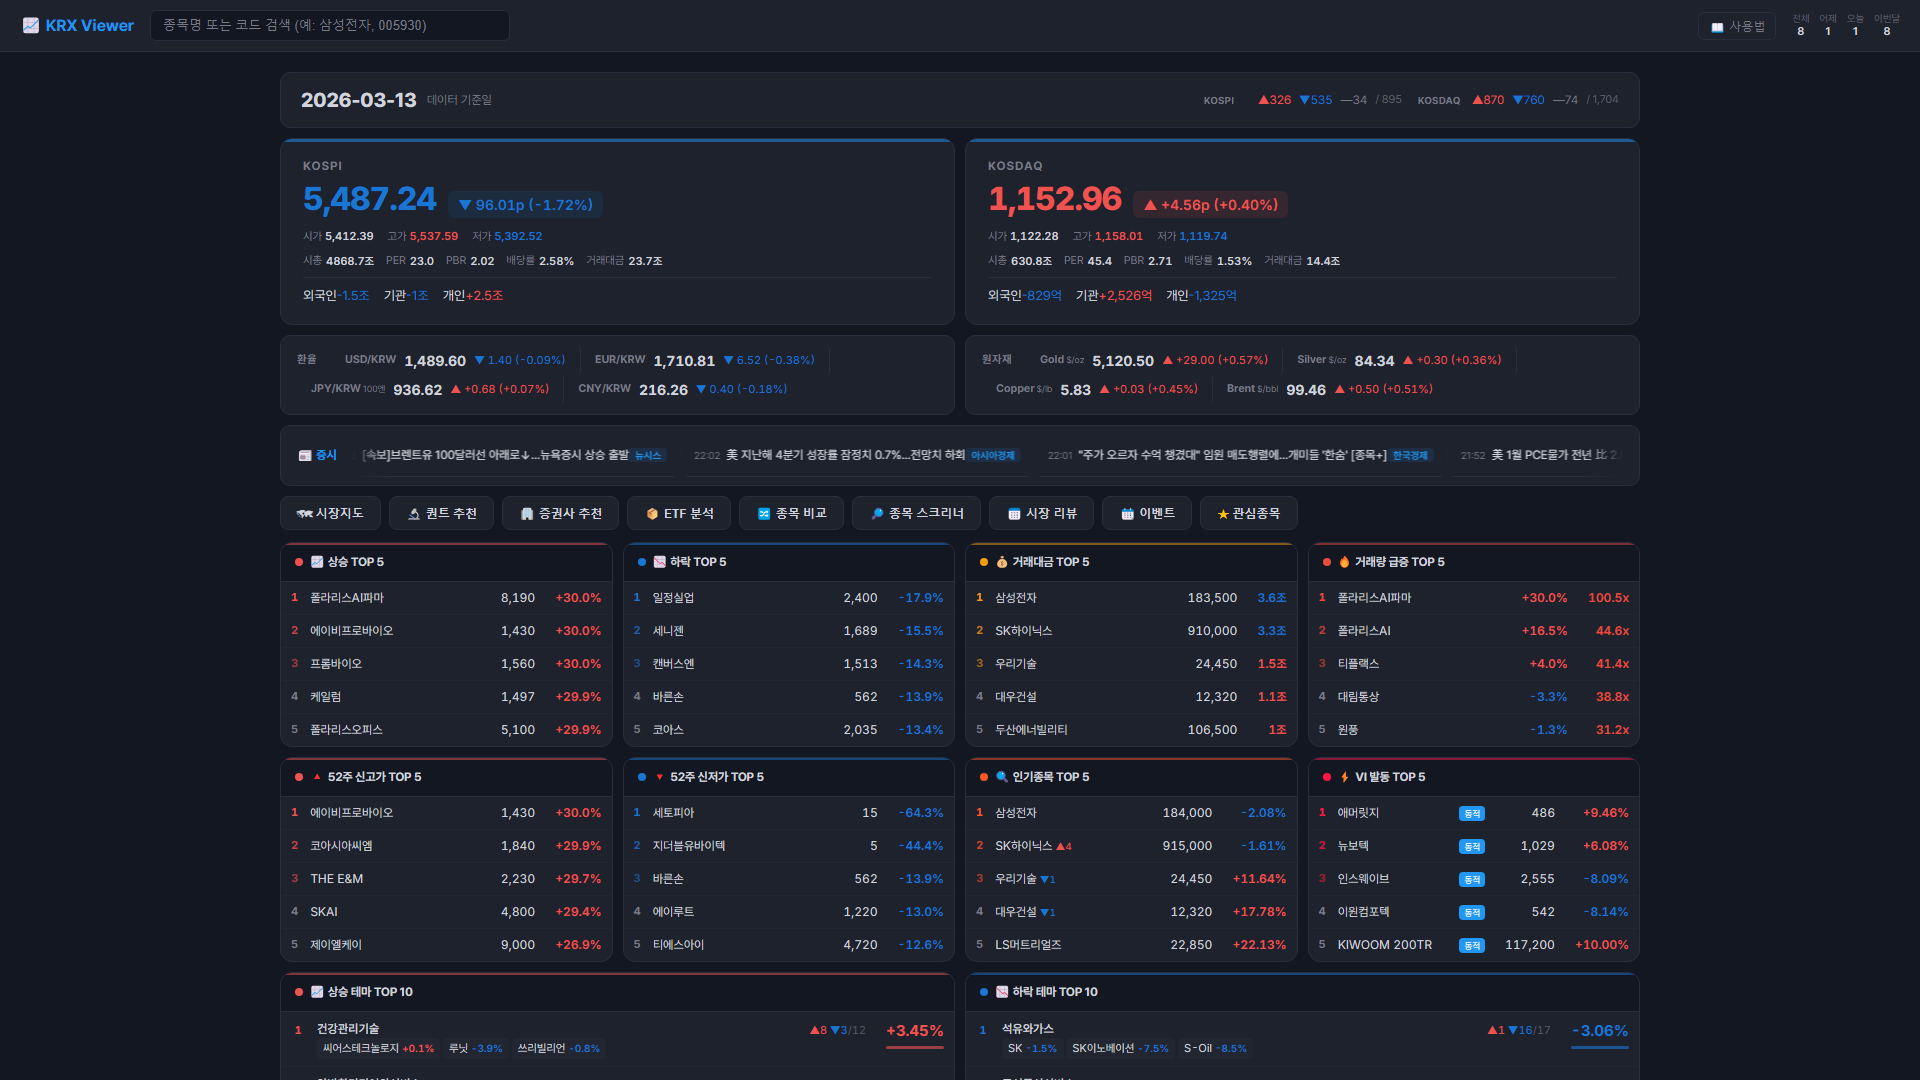
Task: Open 삼성전자 in 거래대금 TOP 5
Action: 1016,598
